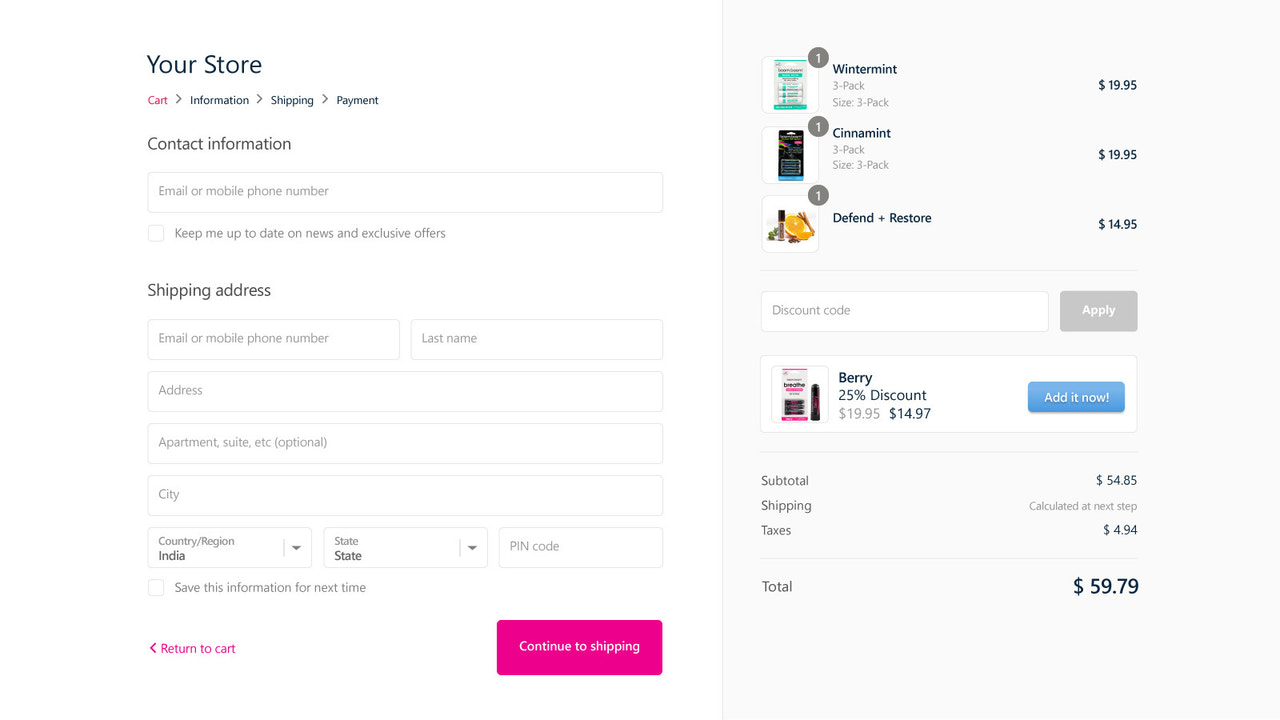Click the Cinnamint product thumbnail
Screen dimensions: 1280x720
tap(790, 154)
